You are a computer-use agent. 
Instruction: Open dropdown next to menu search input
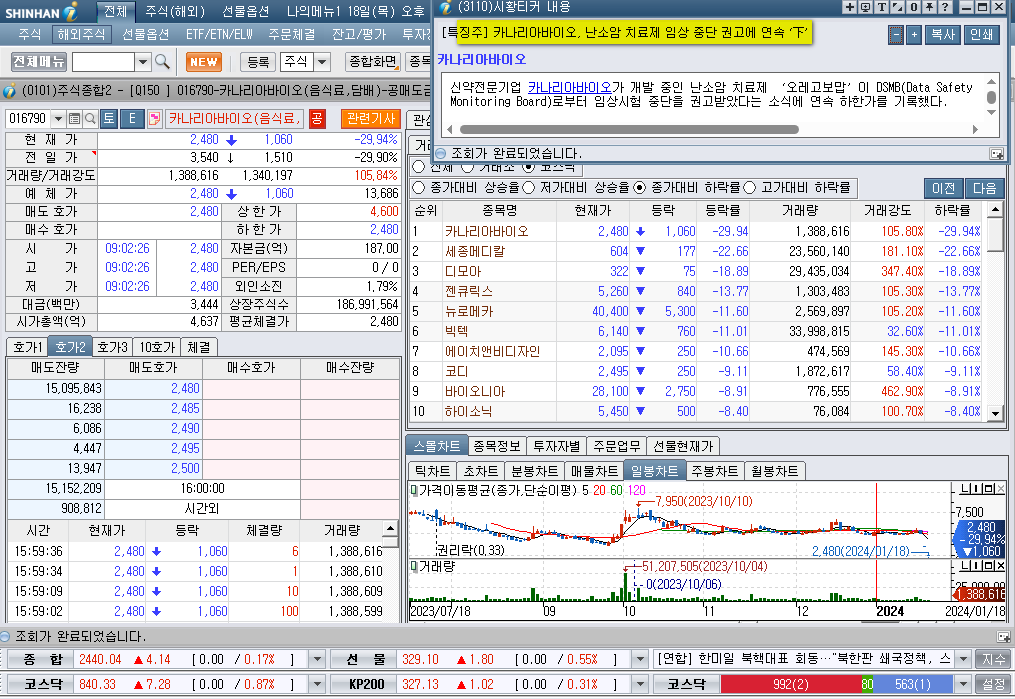[x=143, y=62]
